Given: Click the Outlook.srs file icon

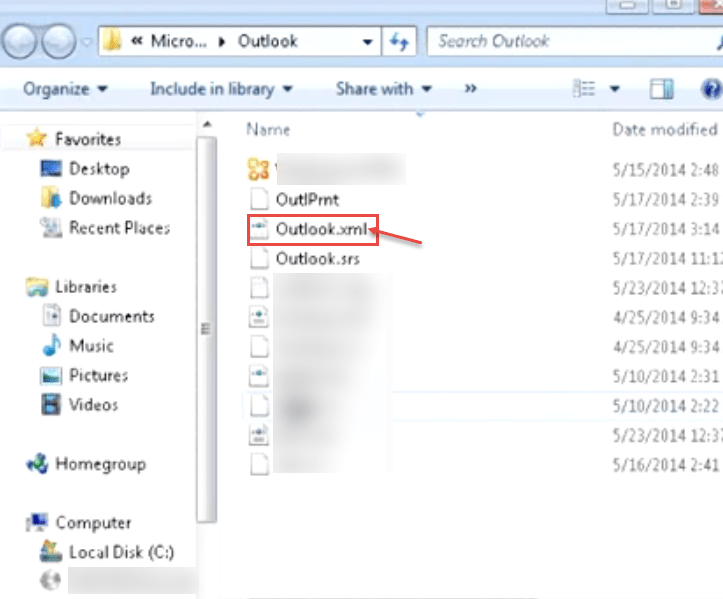Looking at the screenshot, I should point(259,259).
